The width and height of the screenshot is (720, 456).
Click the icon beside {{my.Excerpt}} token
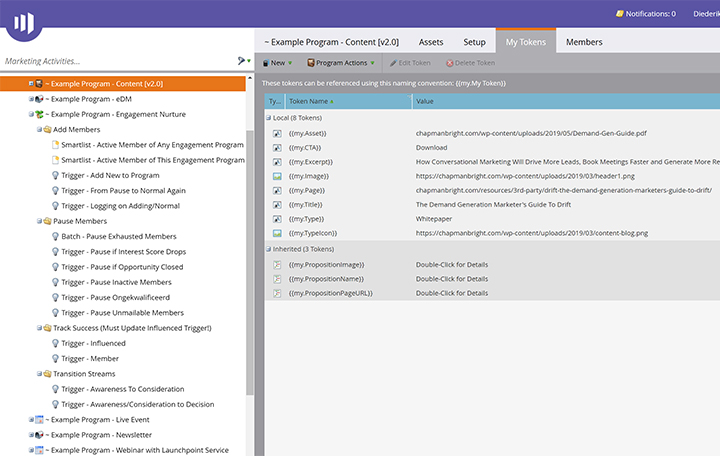click(277, 162)
